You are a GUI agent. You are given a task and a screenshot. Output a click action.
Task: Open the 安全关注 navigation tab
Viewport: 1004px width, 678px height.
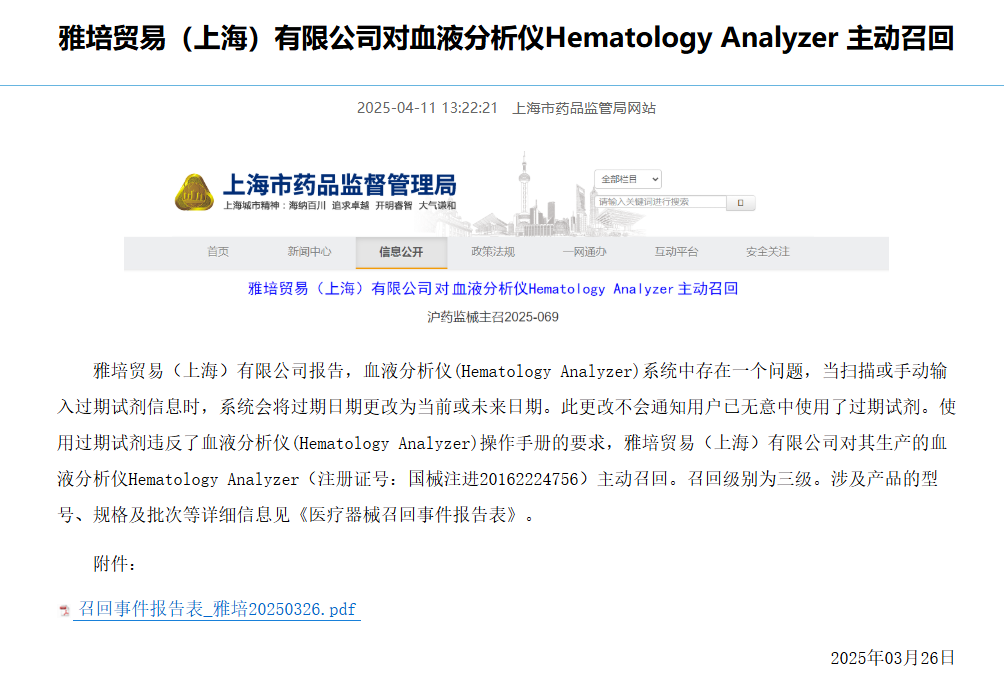click(768, 252)
